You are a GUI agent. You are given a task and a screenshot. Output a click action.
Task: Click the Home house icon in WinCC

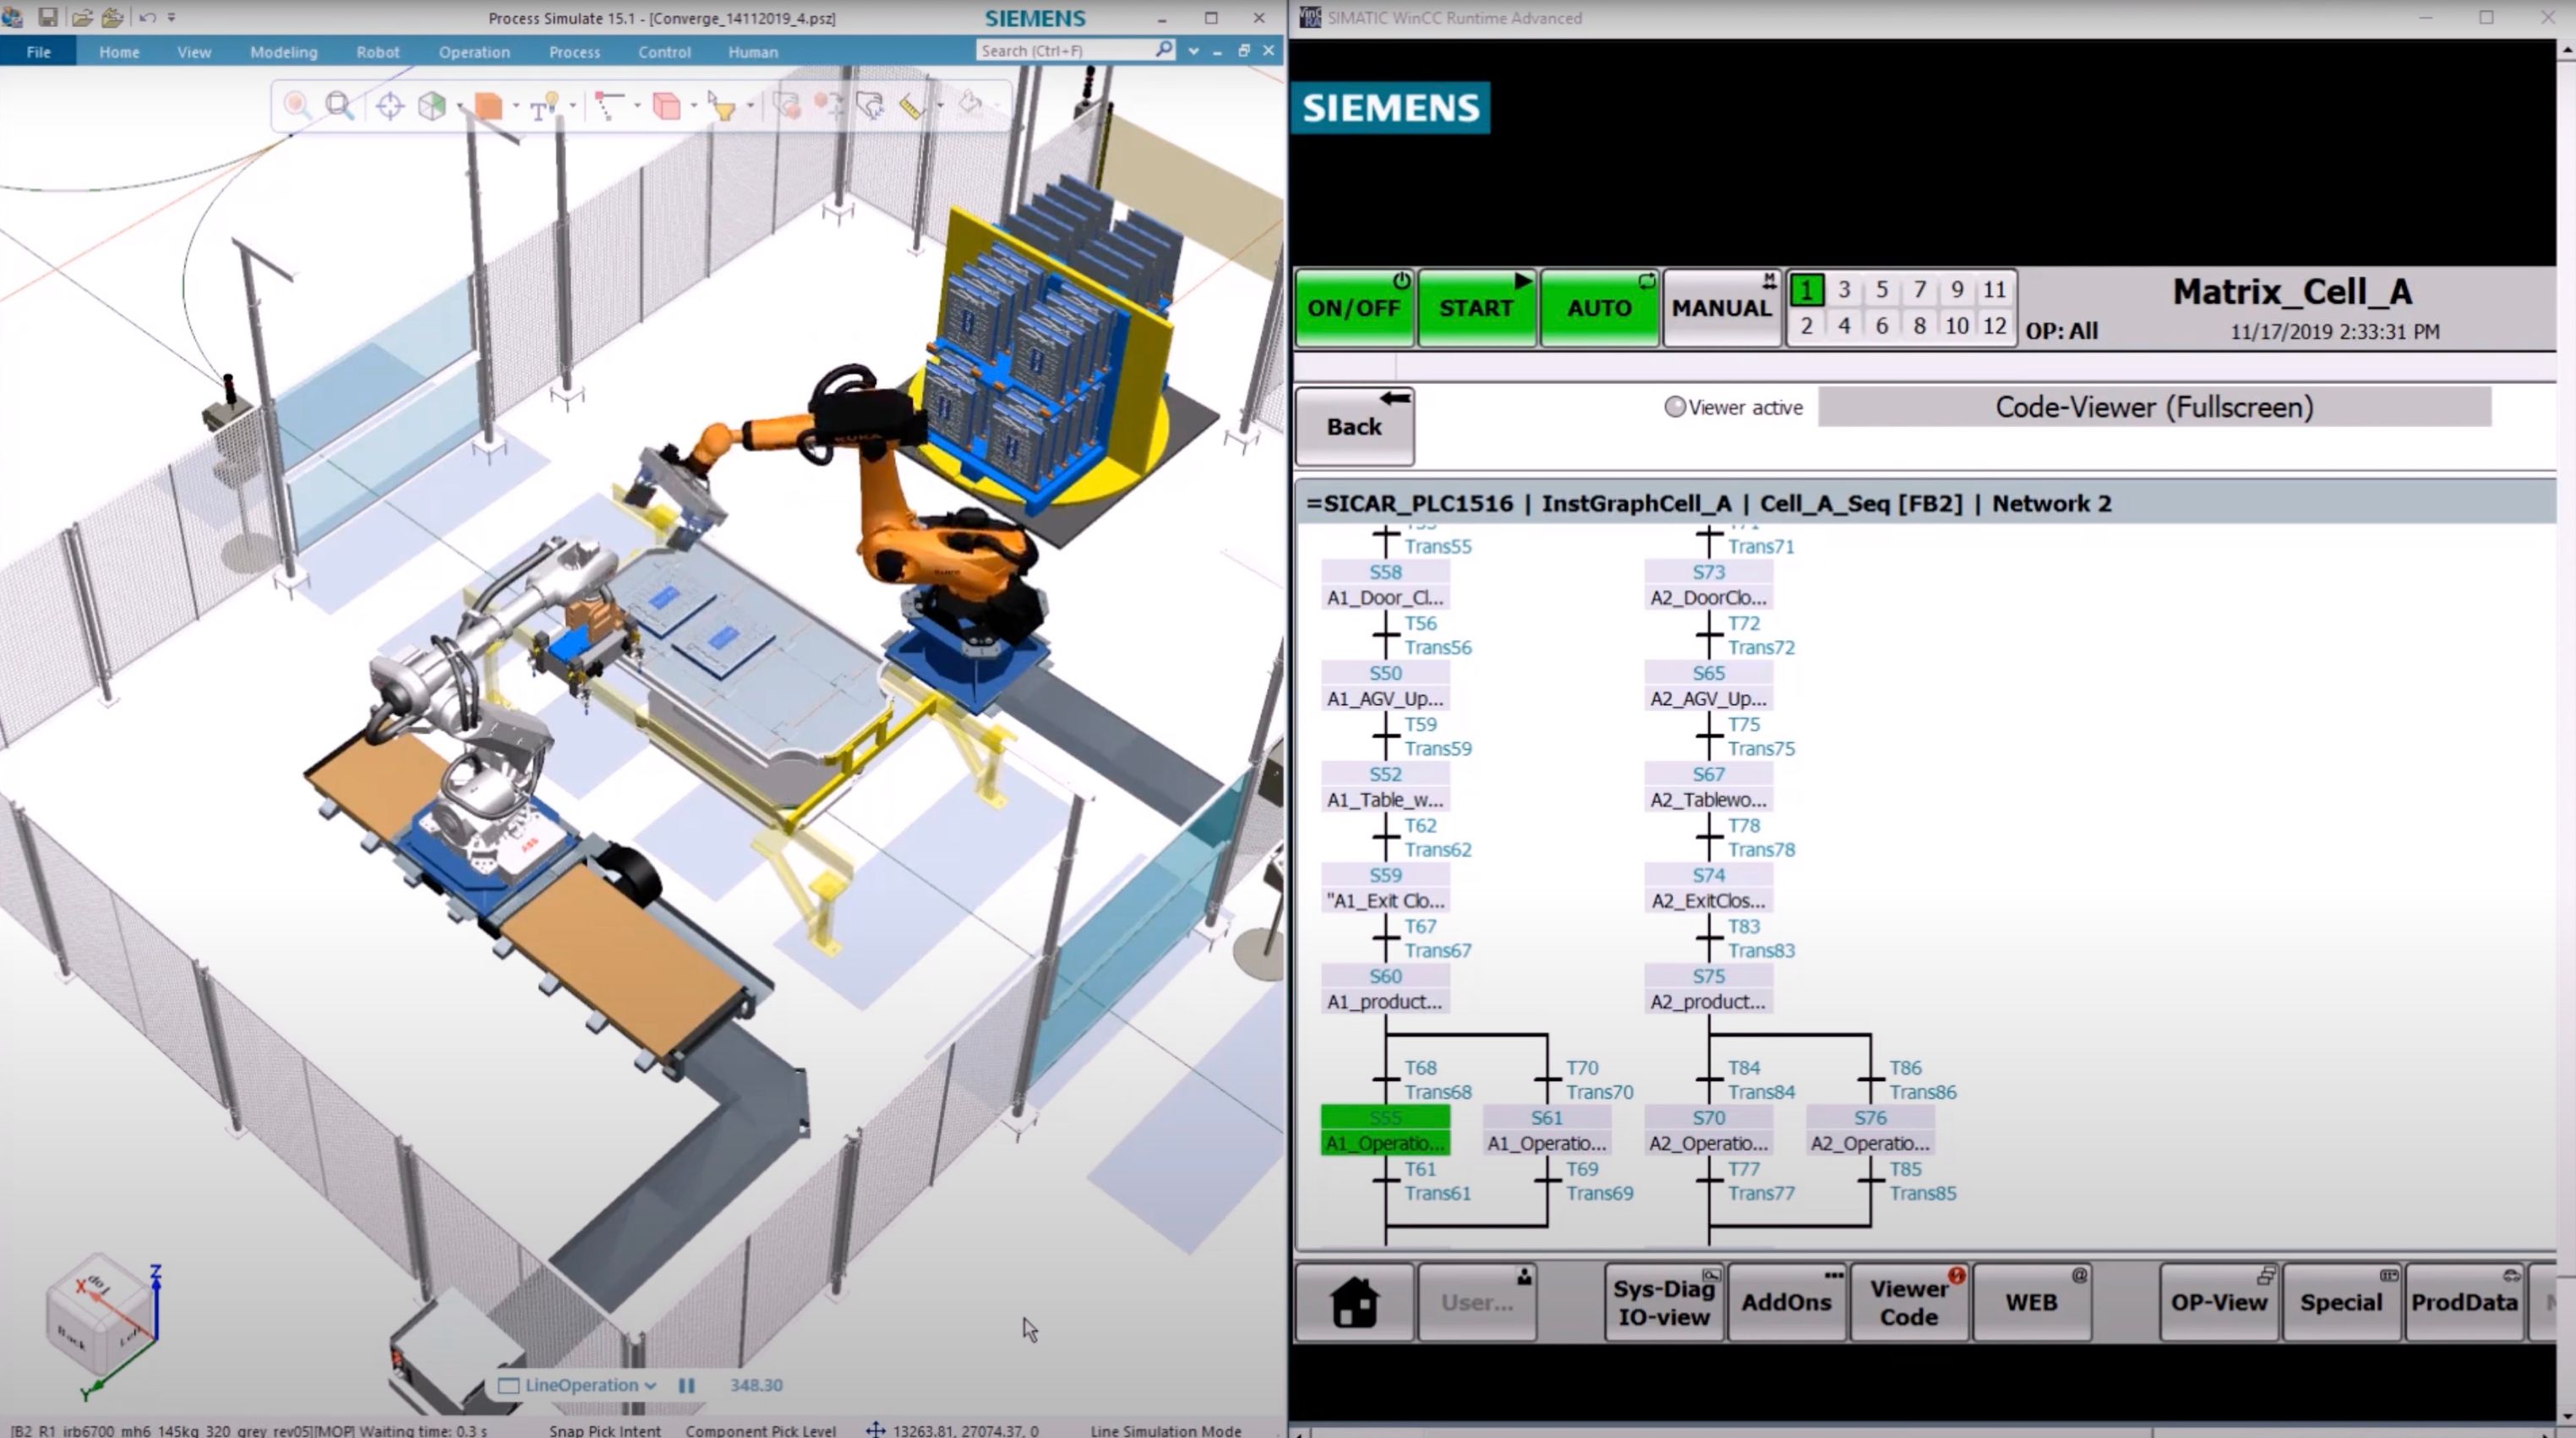1354,1301
